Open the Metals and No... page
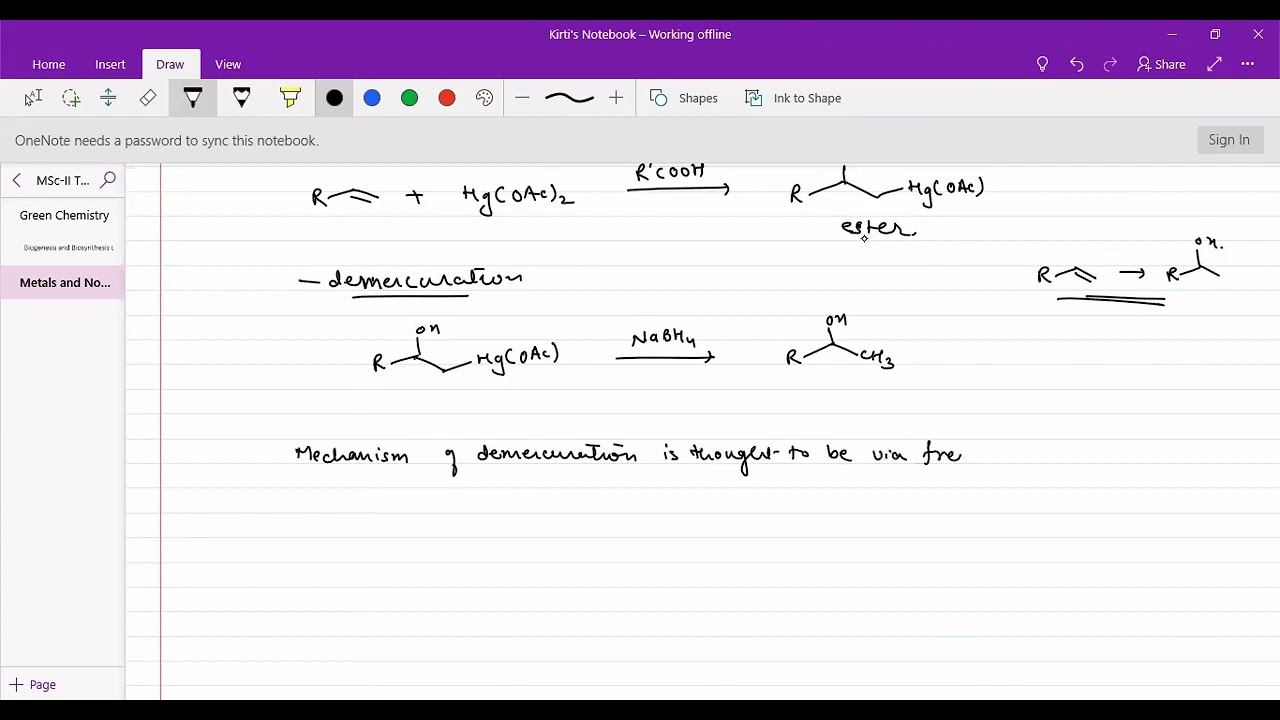 tap(64, 283)
